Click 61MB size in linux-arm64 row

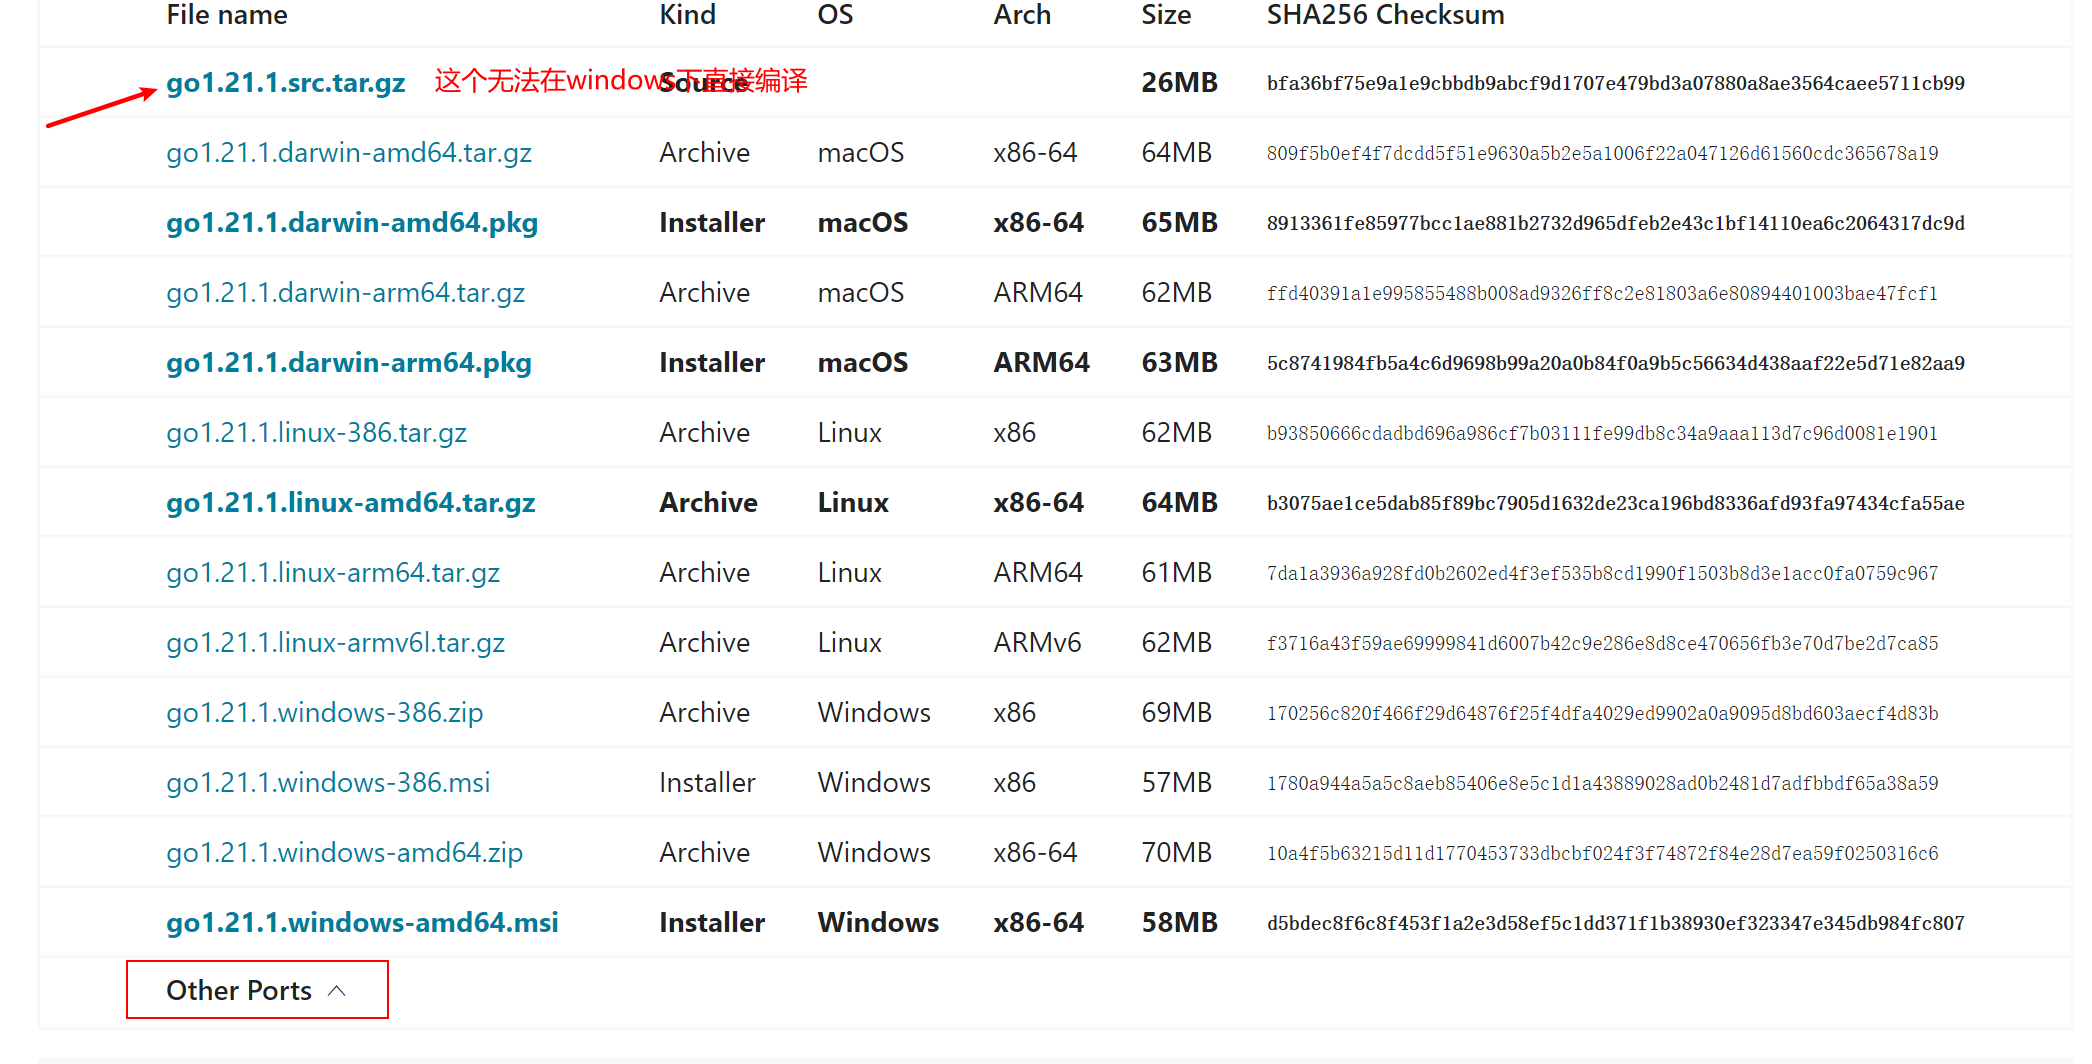(1176, 573)
